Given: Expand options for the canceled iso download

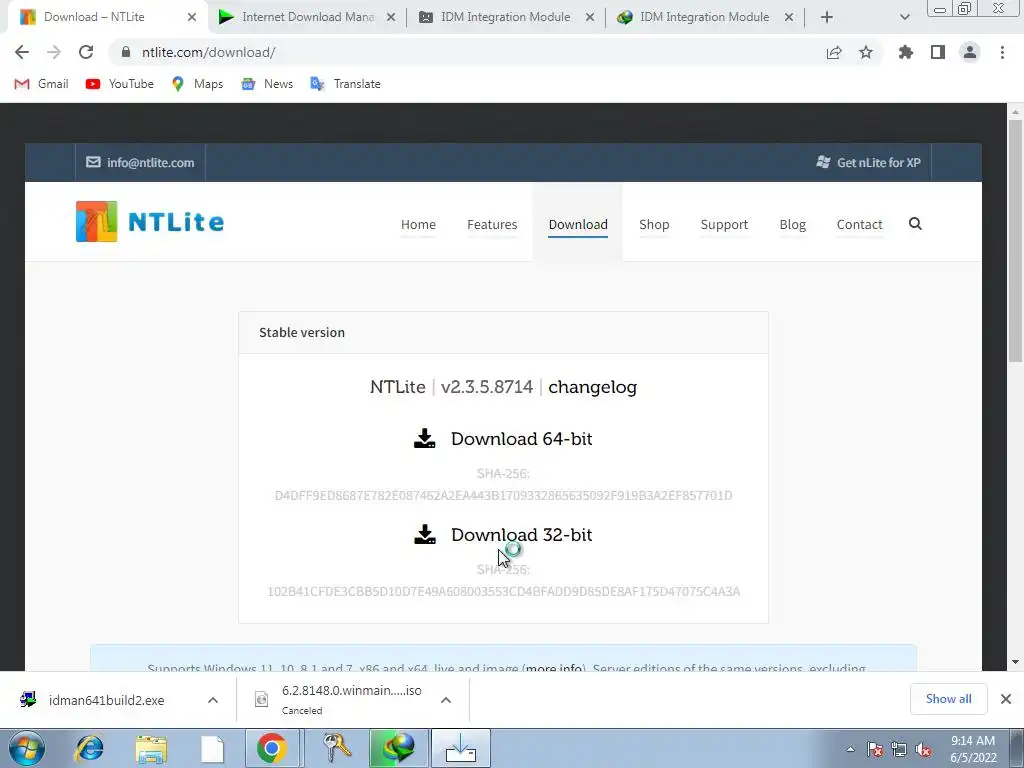Looking at the screenshot, I should pos(446,700).
